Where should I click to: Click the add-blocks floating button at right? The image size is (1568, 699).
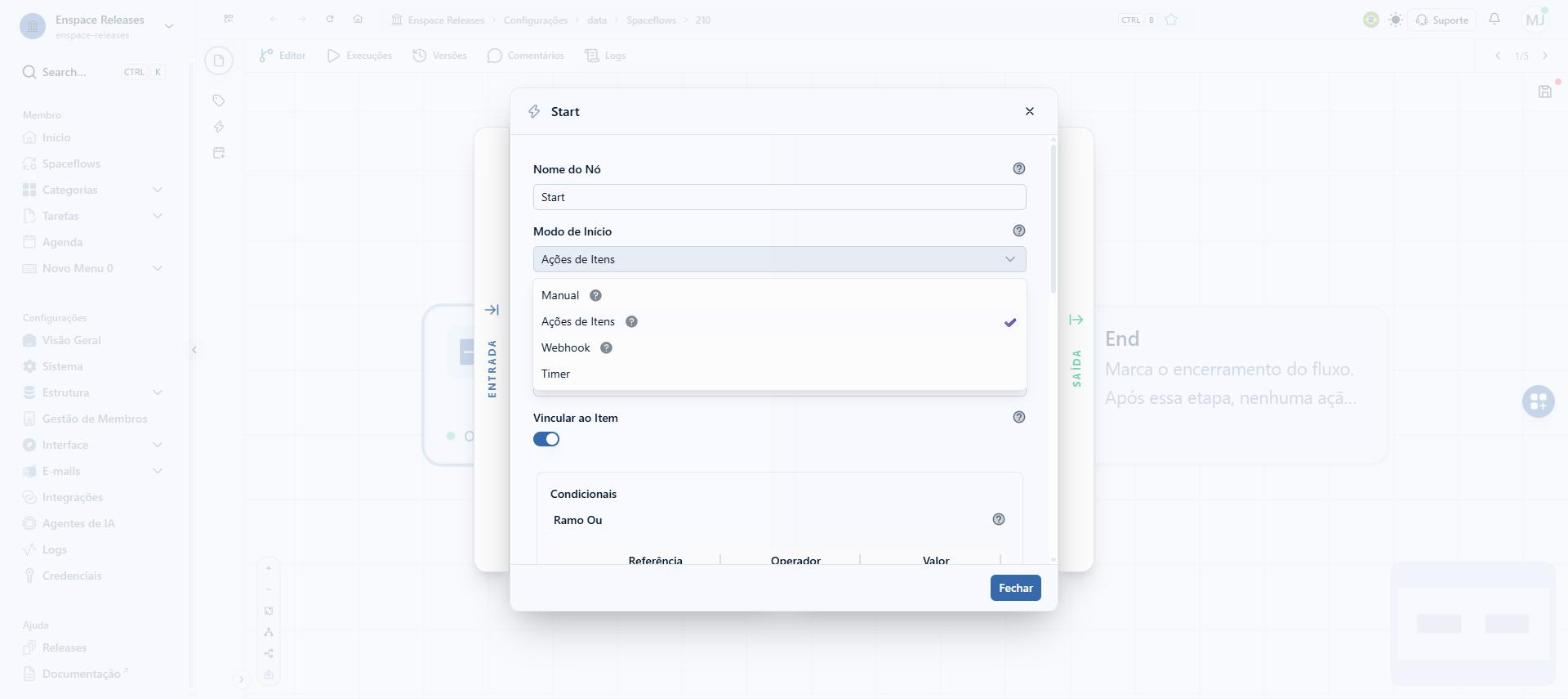(x=1538, y=401)
